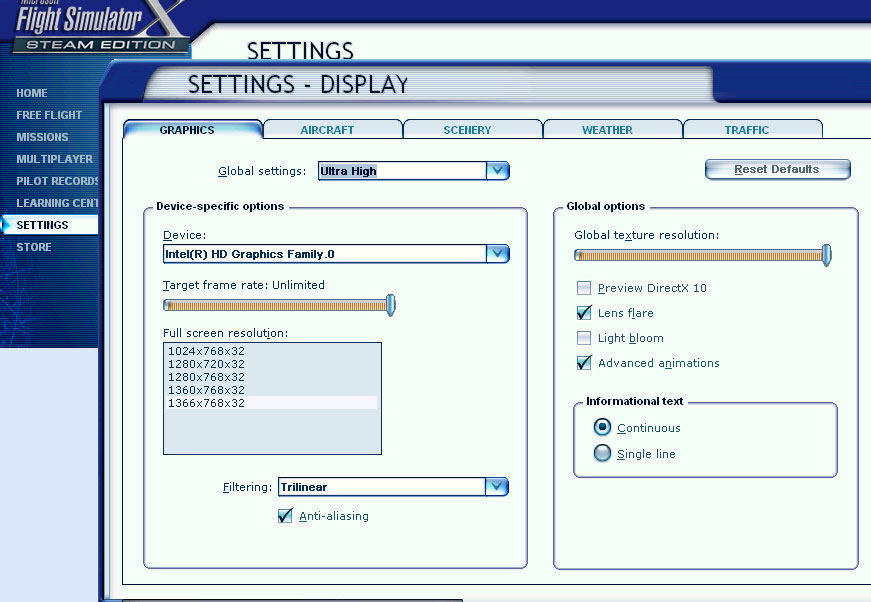Viewport: 871px width, 602px height.
Task: Go to Free Flight in sidebar
Action: (49, 115)
